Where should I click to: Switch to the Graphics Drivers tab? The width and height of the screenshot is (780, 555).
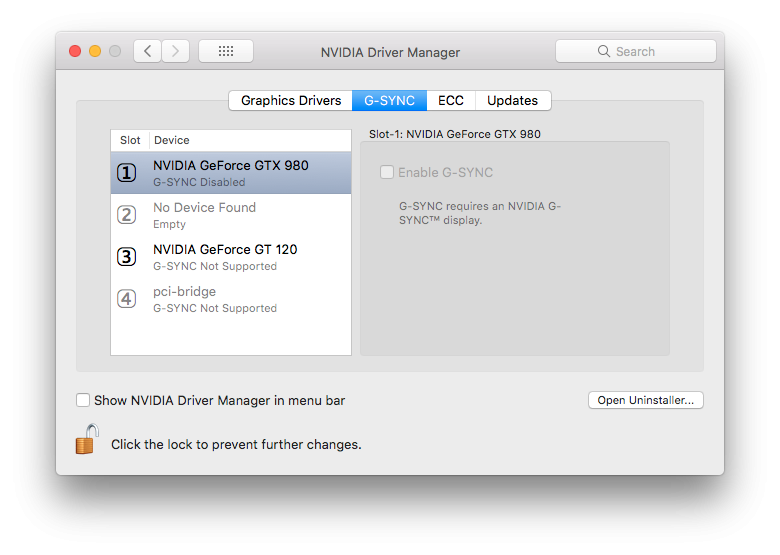pos(291,100)
